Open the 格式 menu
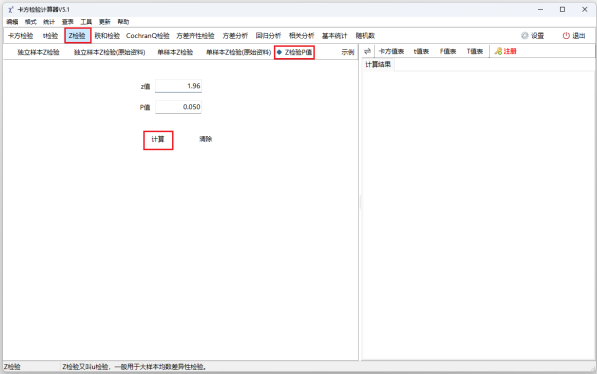This screenshot has width=597, height=374. [x=30, y=22]
